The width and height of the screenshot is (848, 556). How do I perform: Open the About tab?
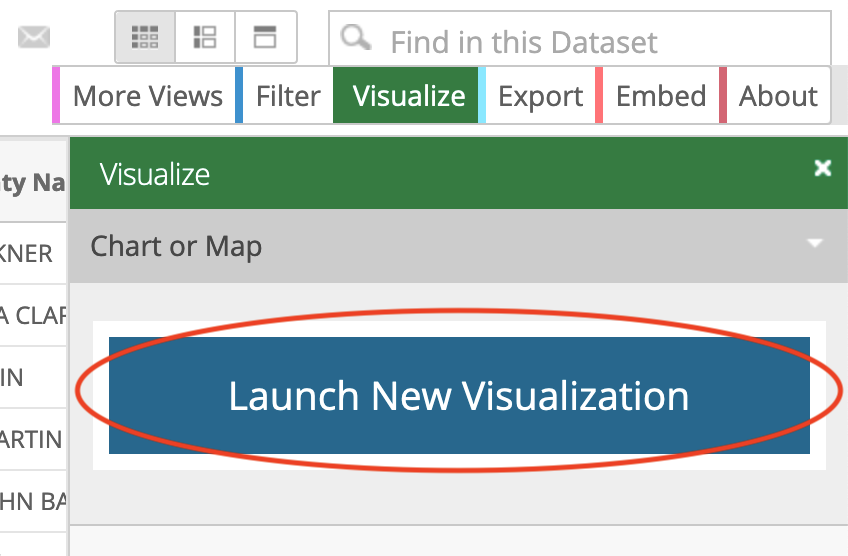pos(775,96)
